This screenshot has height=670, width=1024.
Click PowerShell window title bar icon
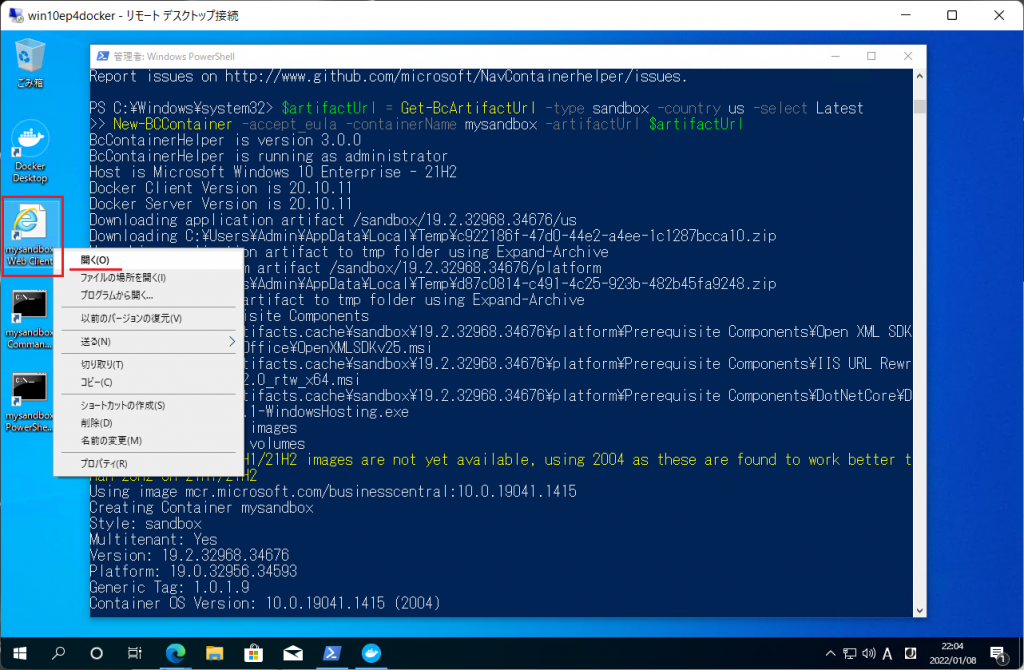tap(103, 56)
